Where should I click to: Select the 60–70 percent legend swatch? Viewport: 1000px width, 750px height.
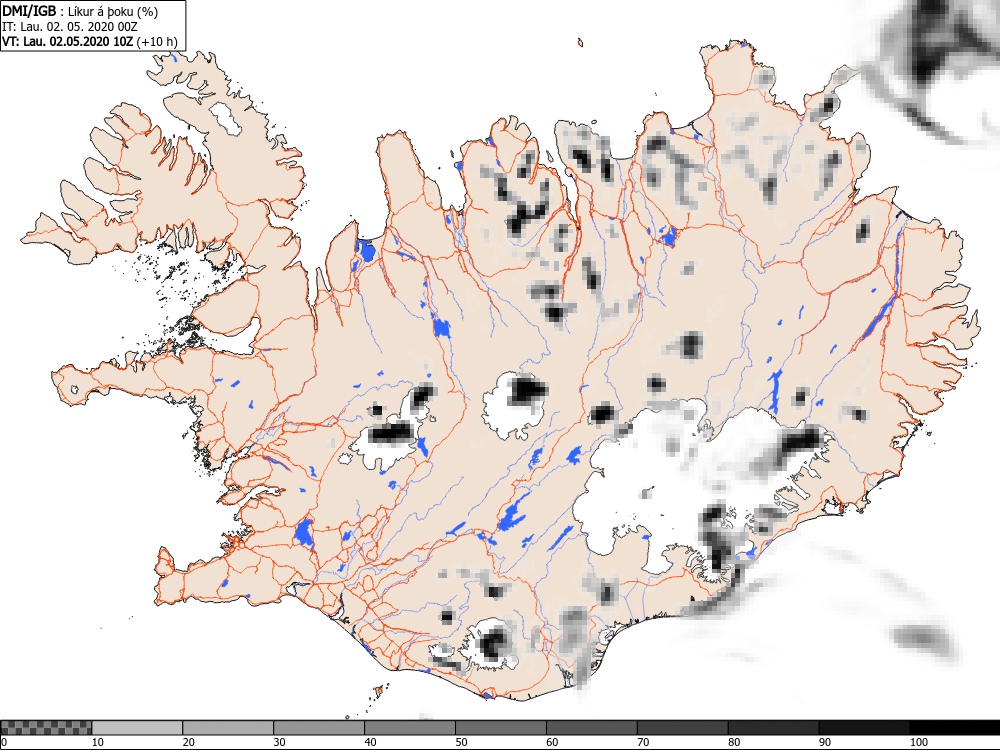tap(592, 728)
